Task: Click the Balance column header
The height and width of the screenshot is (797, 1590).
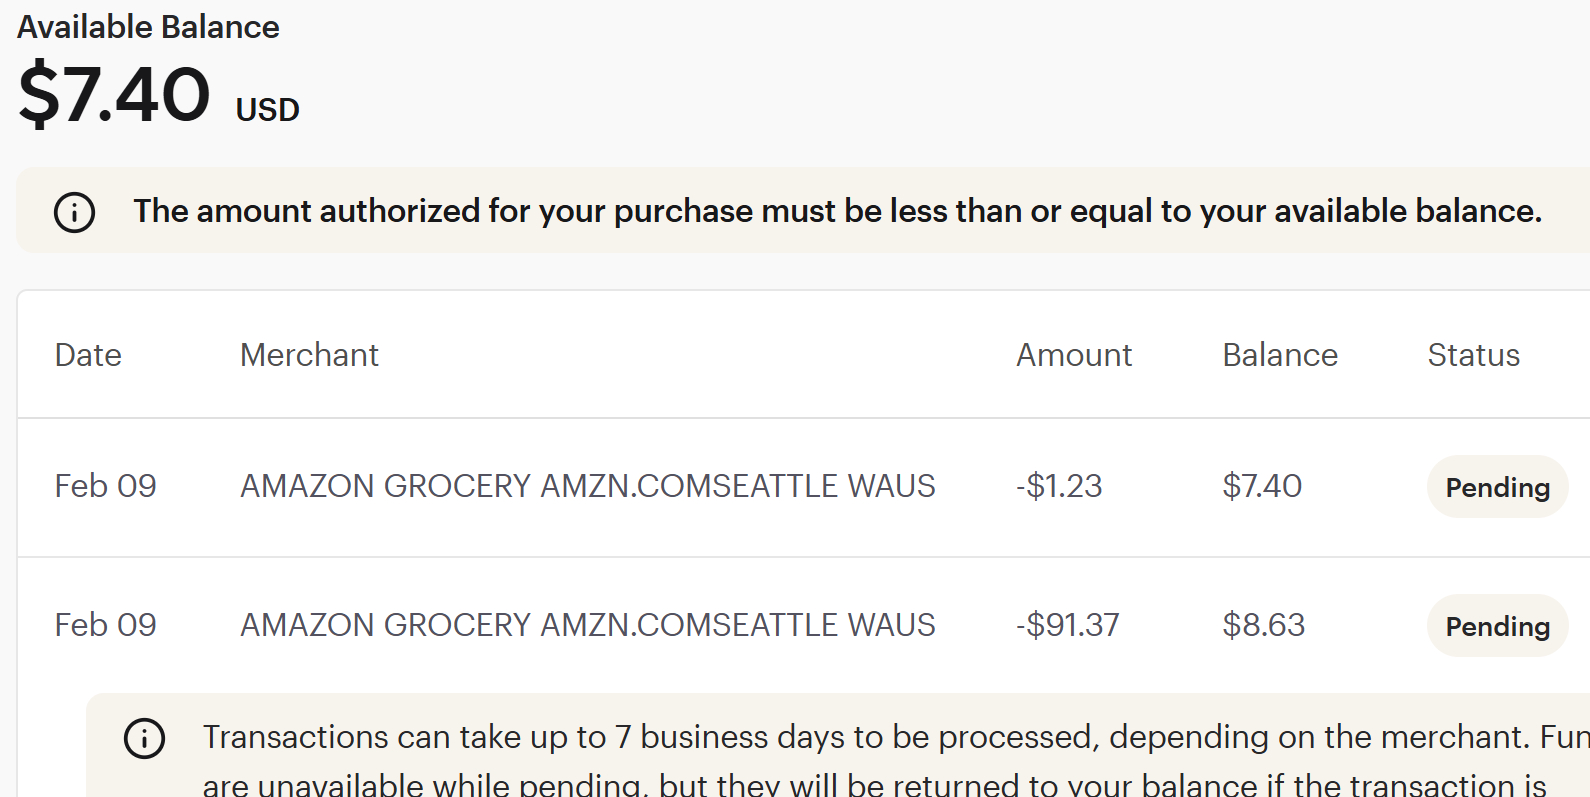Action: coord(1280,355)
